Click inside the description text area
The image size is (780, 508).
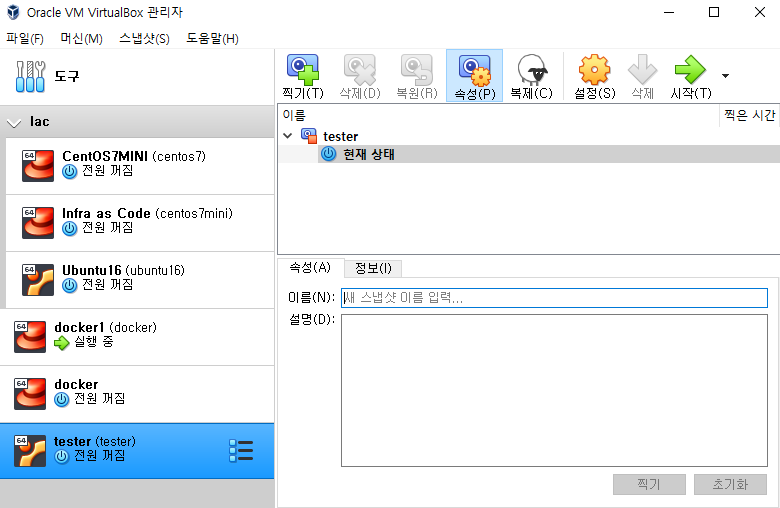click(554, 390)
